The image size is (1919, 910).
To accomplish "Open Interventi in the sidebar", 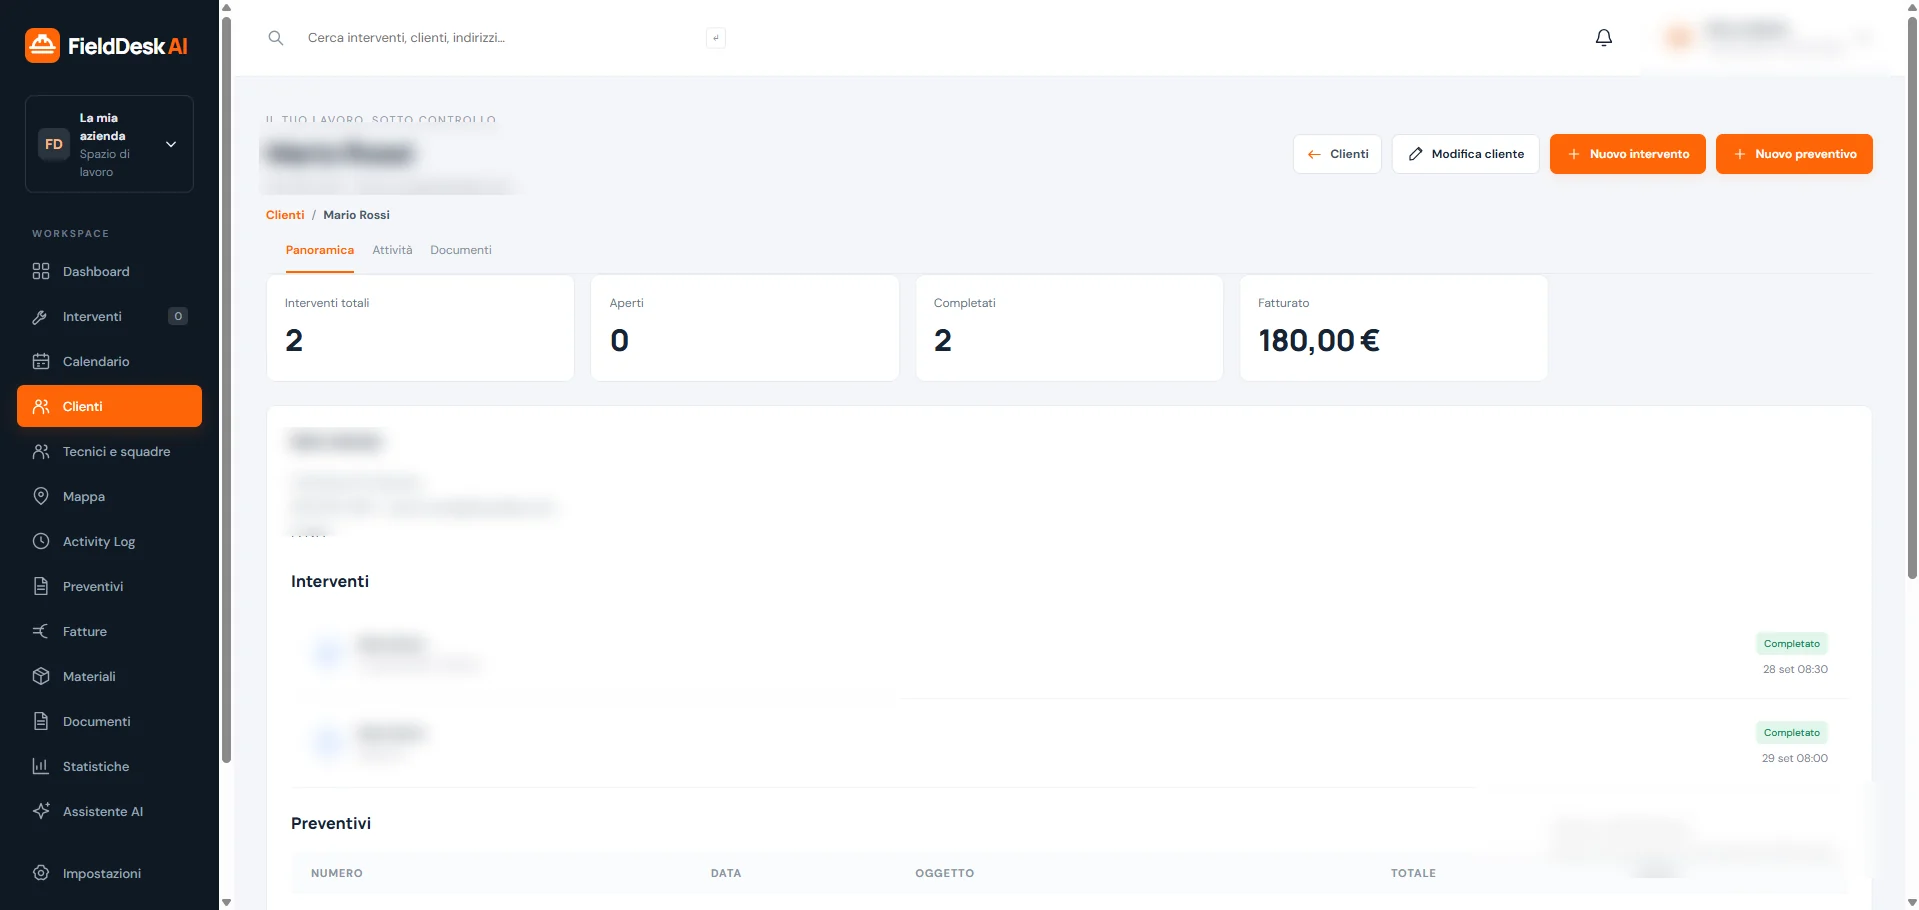I will click(x=109, y=316).
